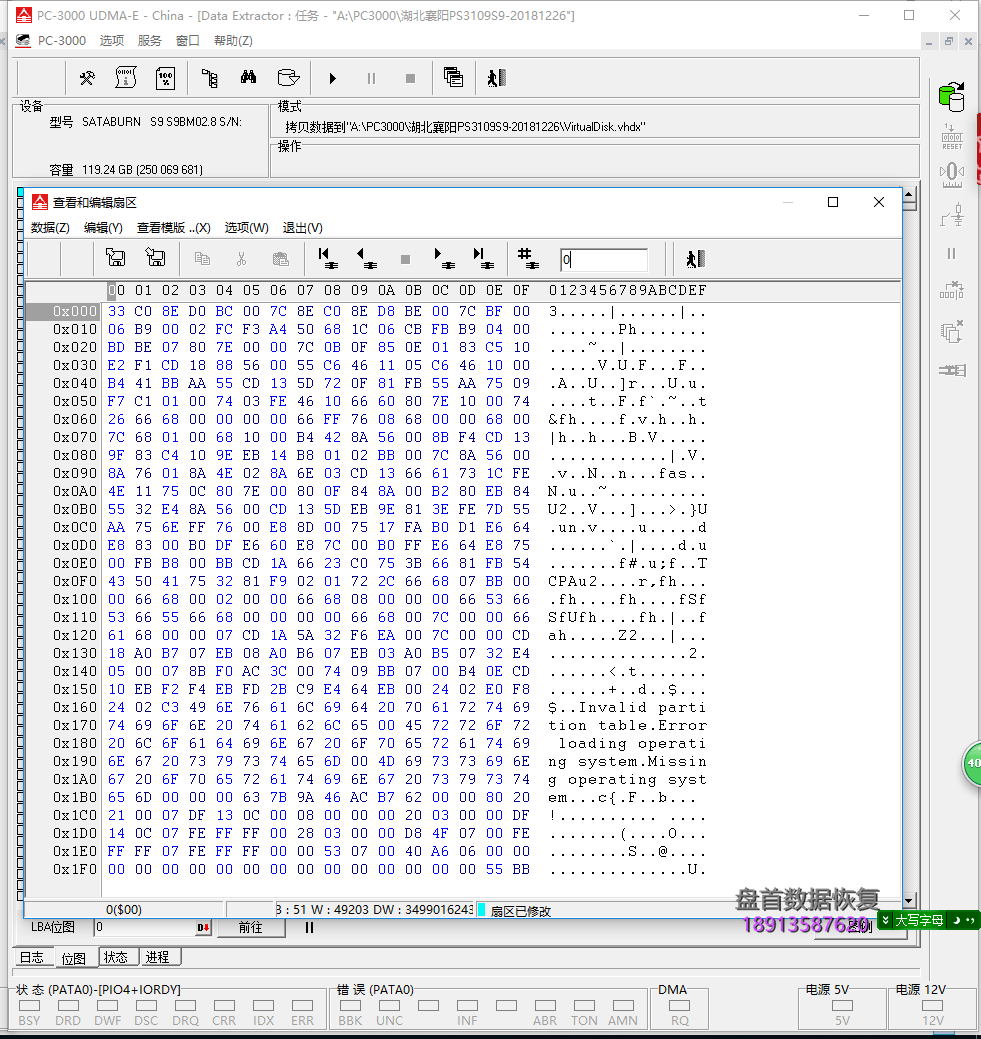Click the main toolbar pause button
The height and width of the screenshot is (1039, 981).
pyautogui.click(x=371, y=78)
